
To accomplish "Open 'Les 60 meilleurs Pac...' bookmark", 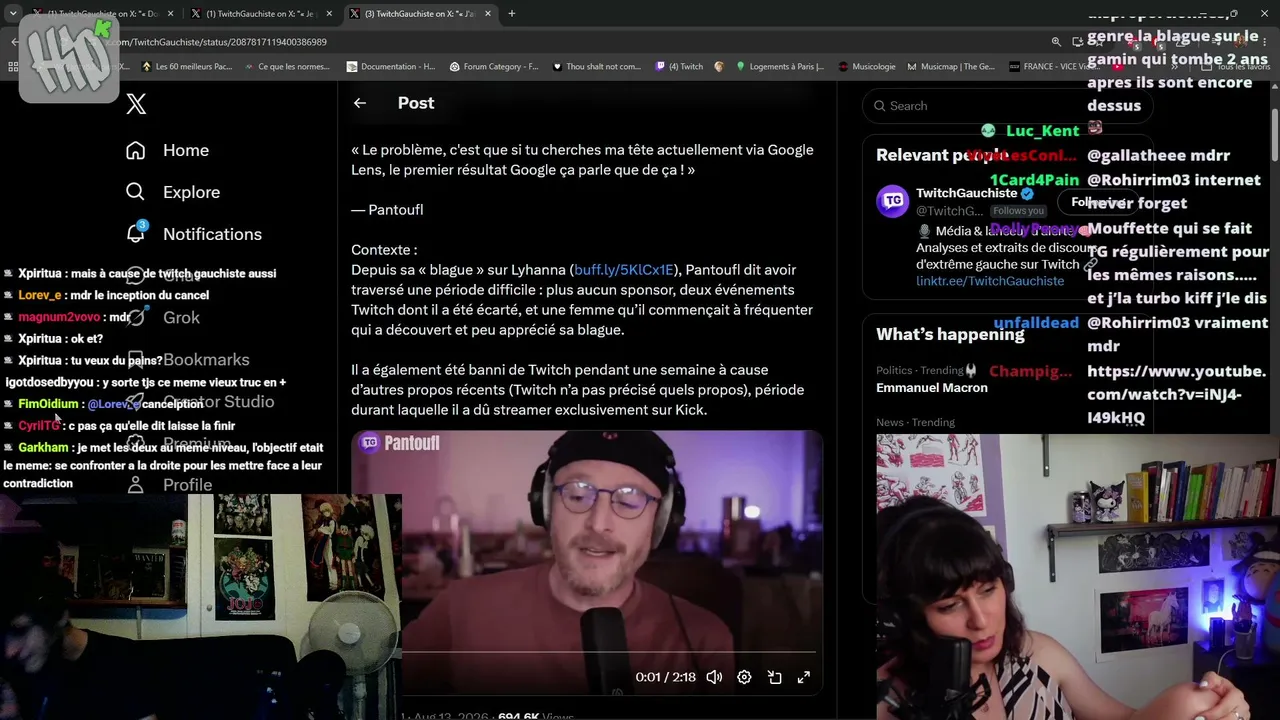I will (187, 67).
